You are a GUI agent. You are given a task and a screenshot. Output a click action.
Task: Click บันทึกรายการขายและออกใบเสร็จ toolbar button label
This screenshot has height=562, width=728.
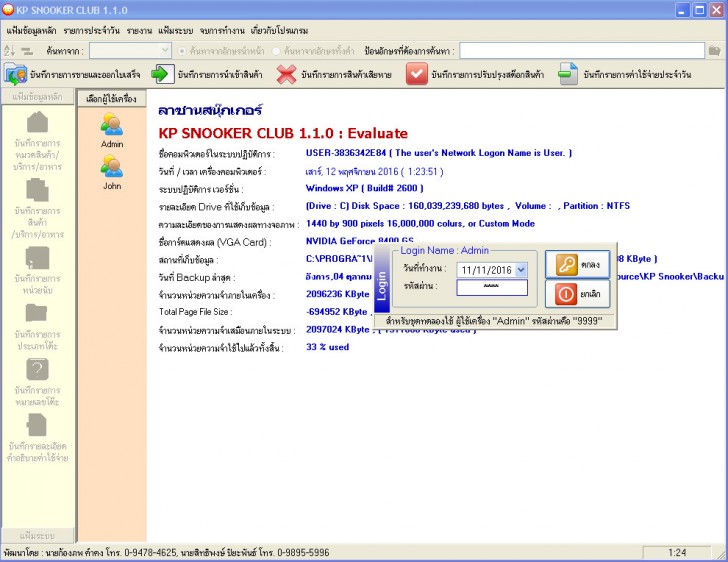(85, 74)
